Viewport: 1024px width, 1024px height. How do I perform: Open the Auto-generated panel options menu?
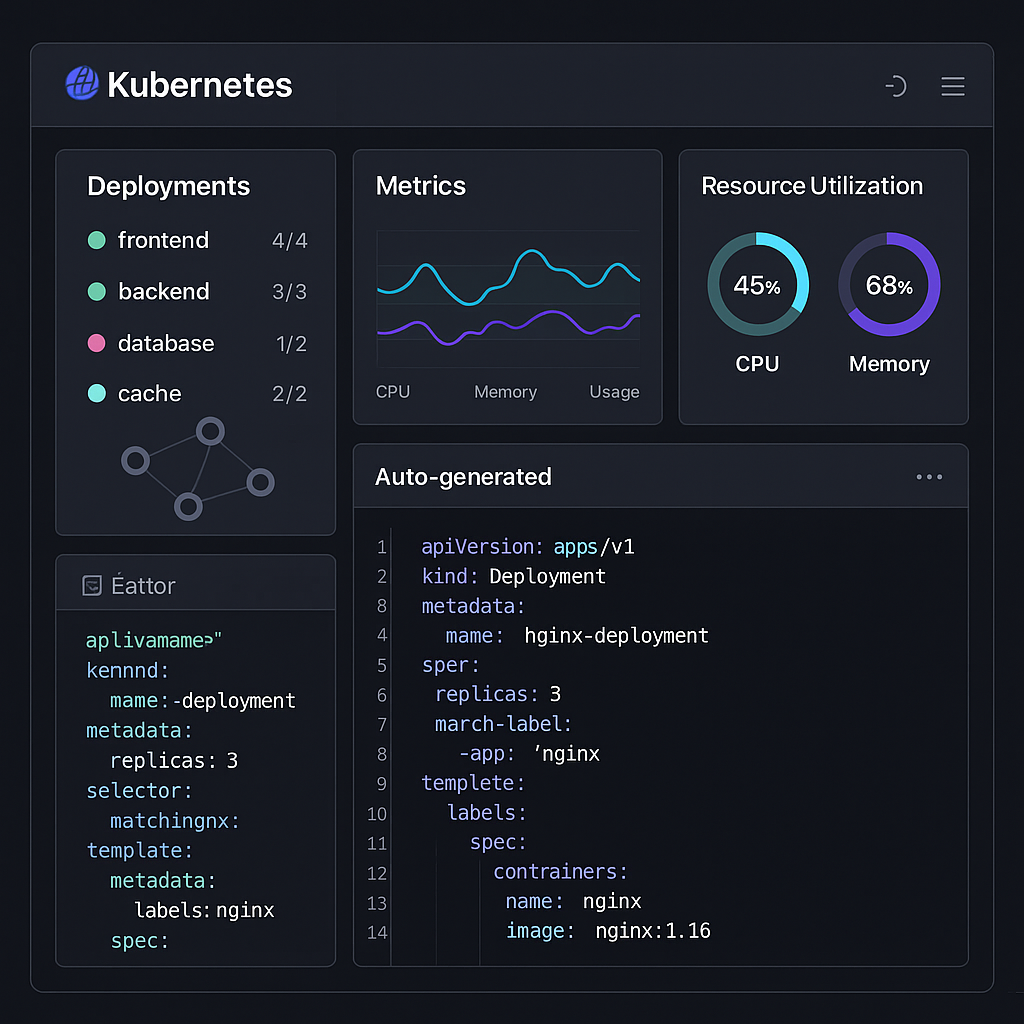[x=929, y=477]
